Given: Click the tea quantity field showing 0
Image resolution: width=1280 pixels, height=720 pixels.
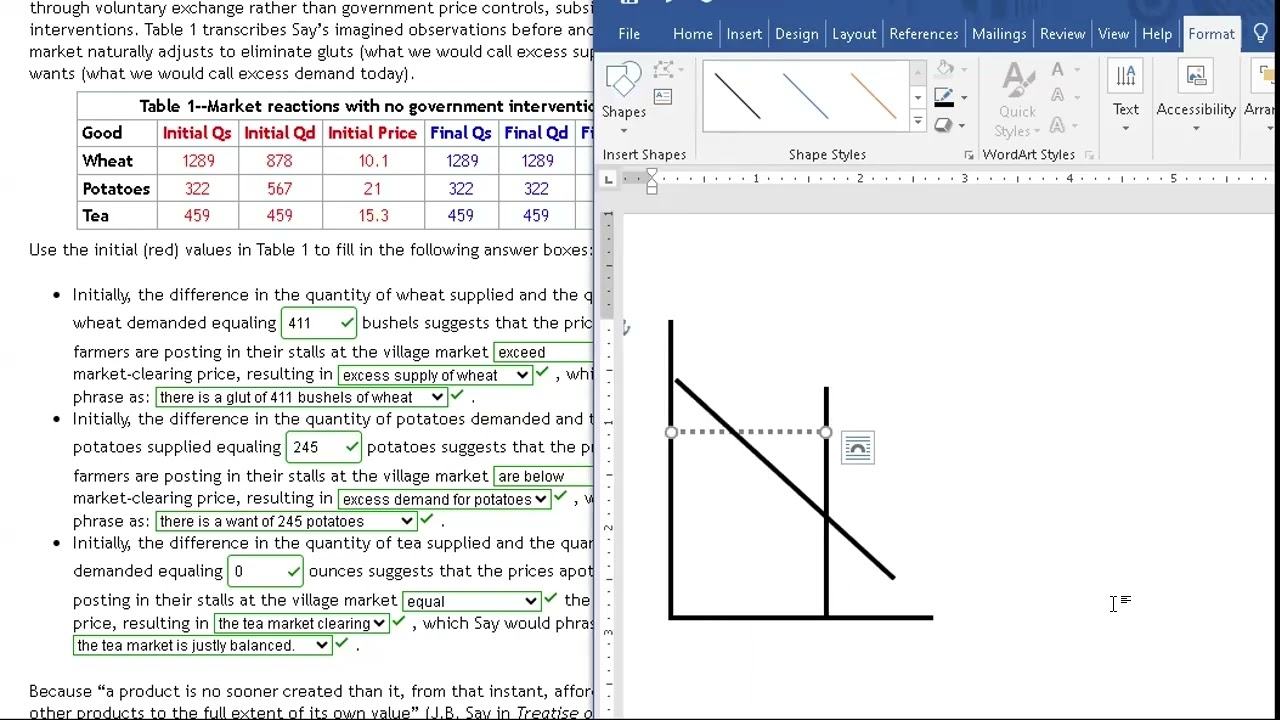Looking at the screenshot, I should 265,571.
